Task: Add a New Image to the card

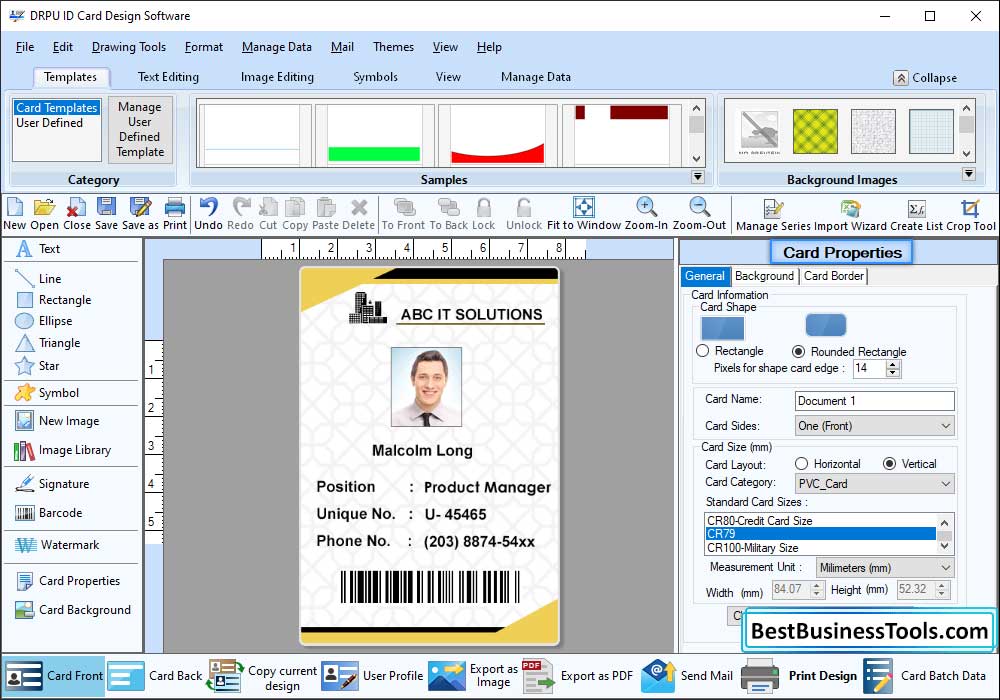Action: (x=57, y=421)
